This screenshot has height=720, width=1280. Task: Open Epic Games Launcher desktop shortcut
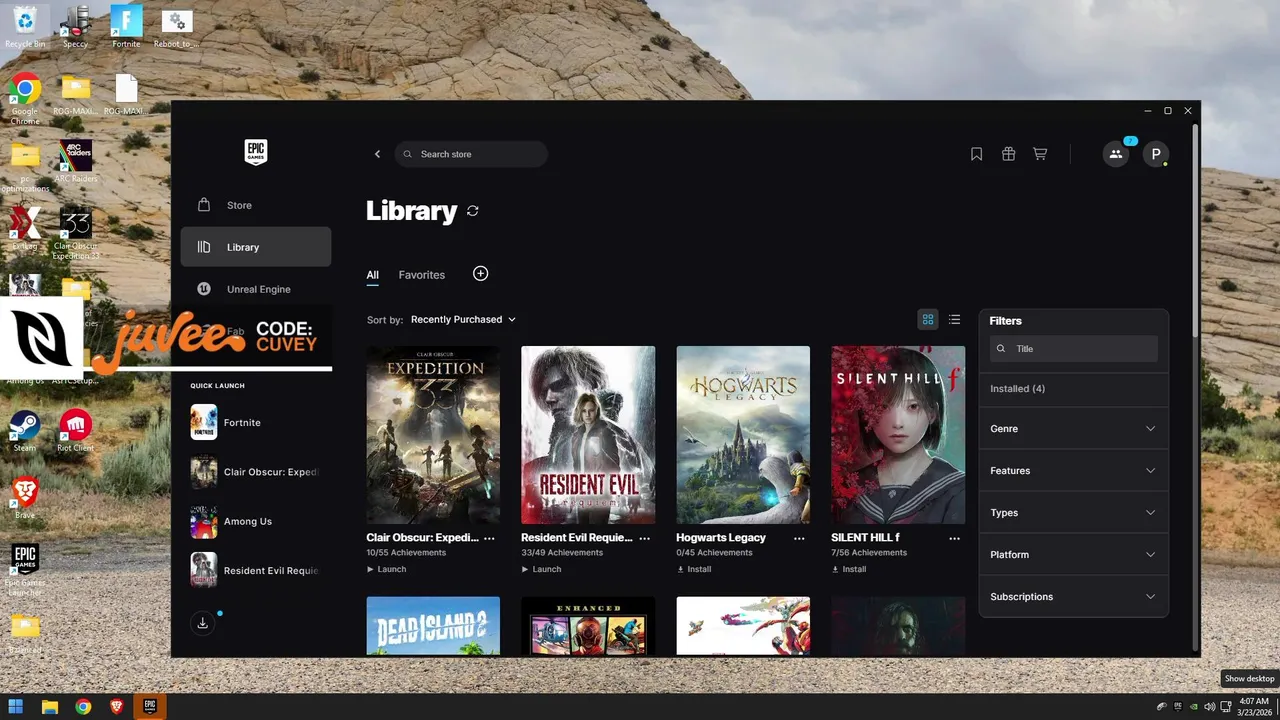pyautogui.click(x=25, y=569)
